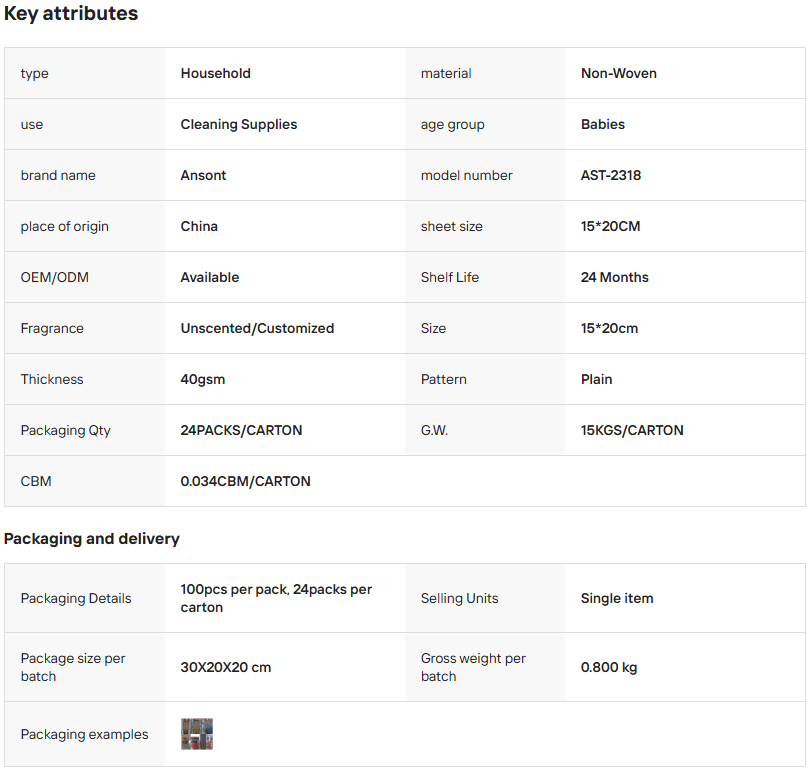Image resolution: width=810 pixels, height=770 pixels.
Task: Select the place of origin value China
Action: click(x=199, y=226)
